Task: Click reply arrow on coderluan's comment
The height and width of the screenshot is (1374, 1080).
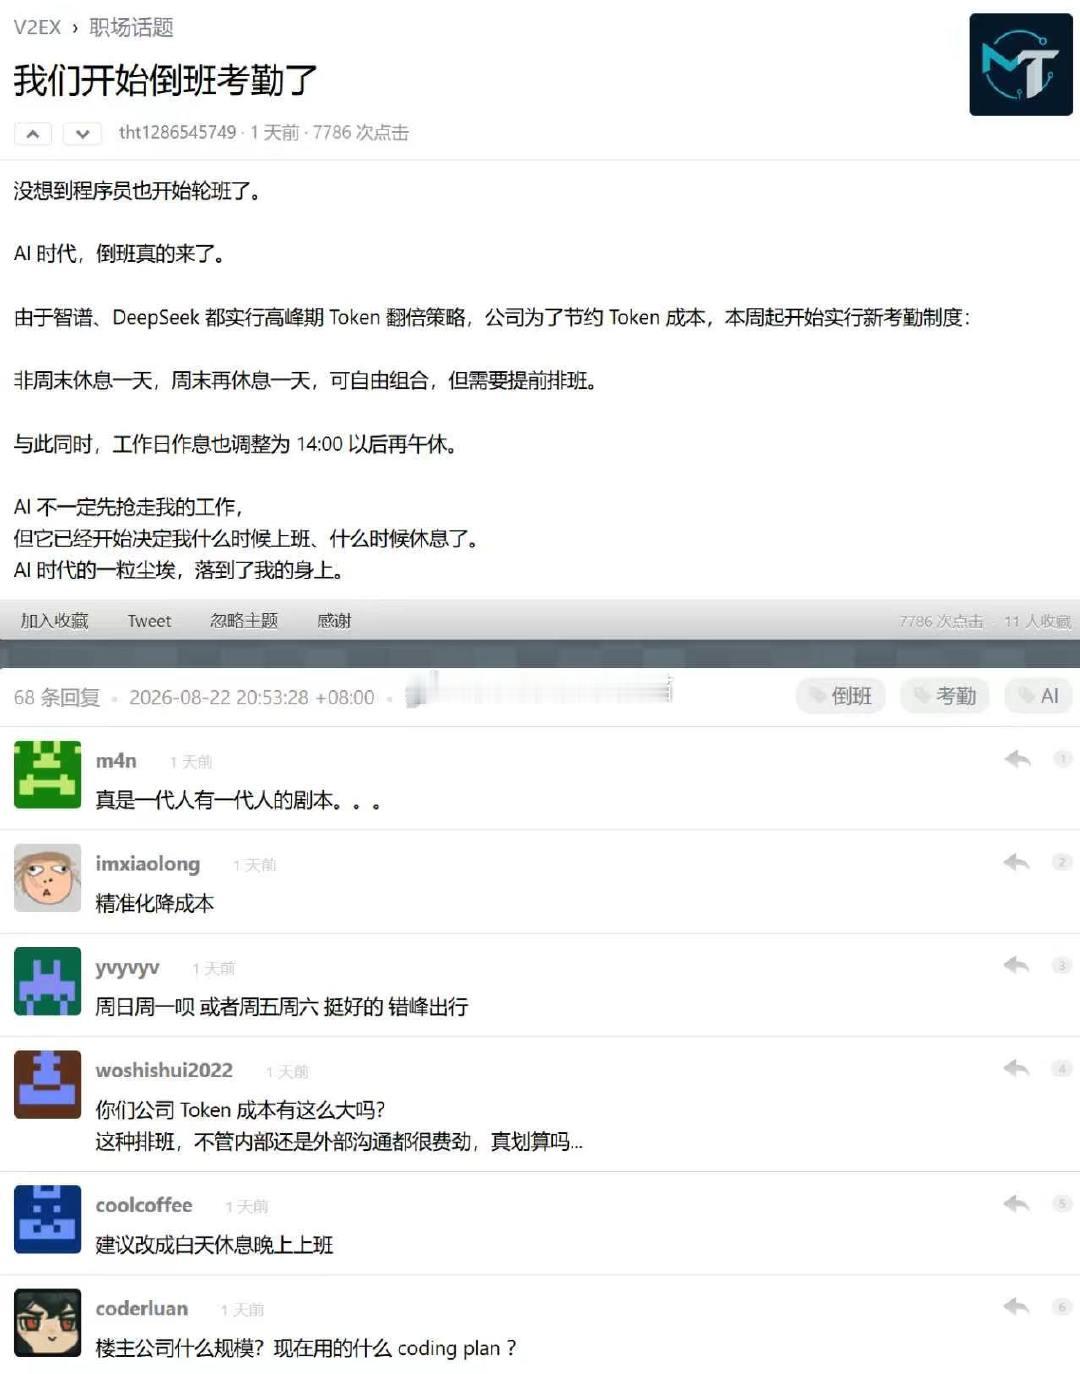Action: pos(1017,1306)
